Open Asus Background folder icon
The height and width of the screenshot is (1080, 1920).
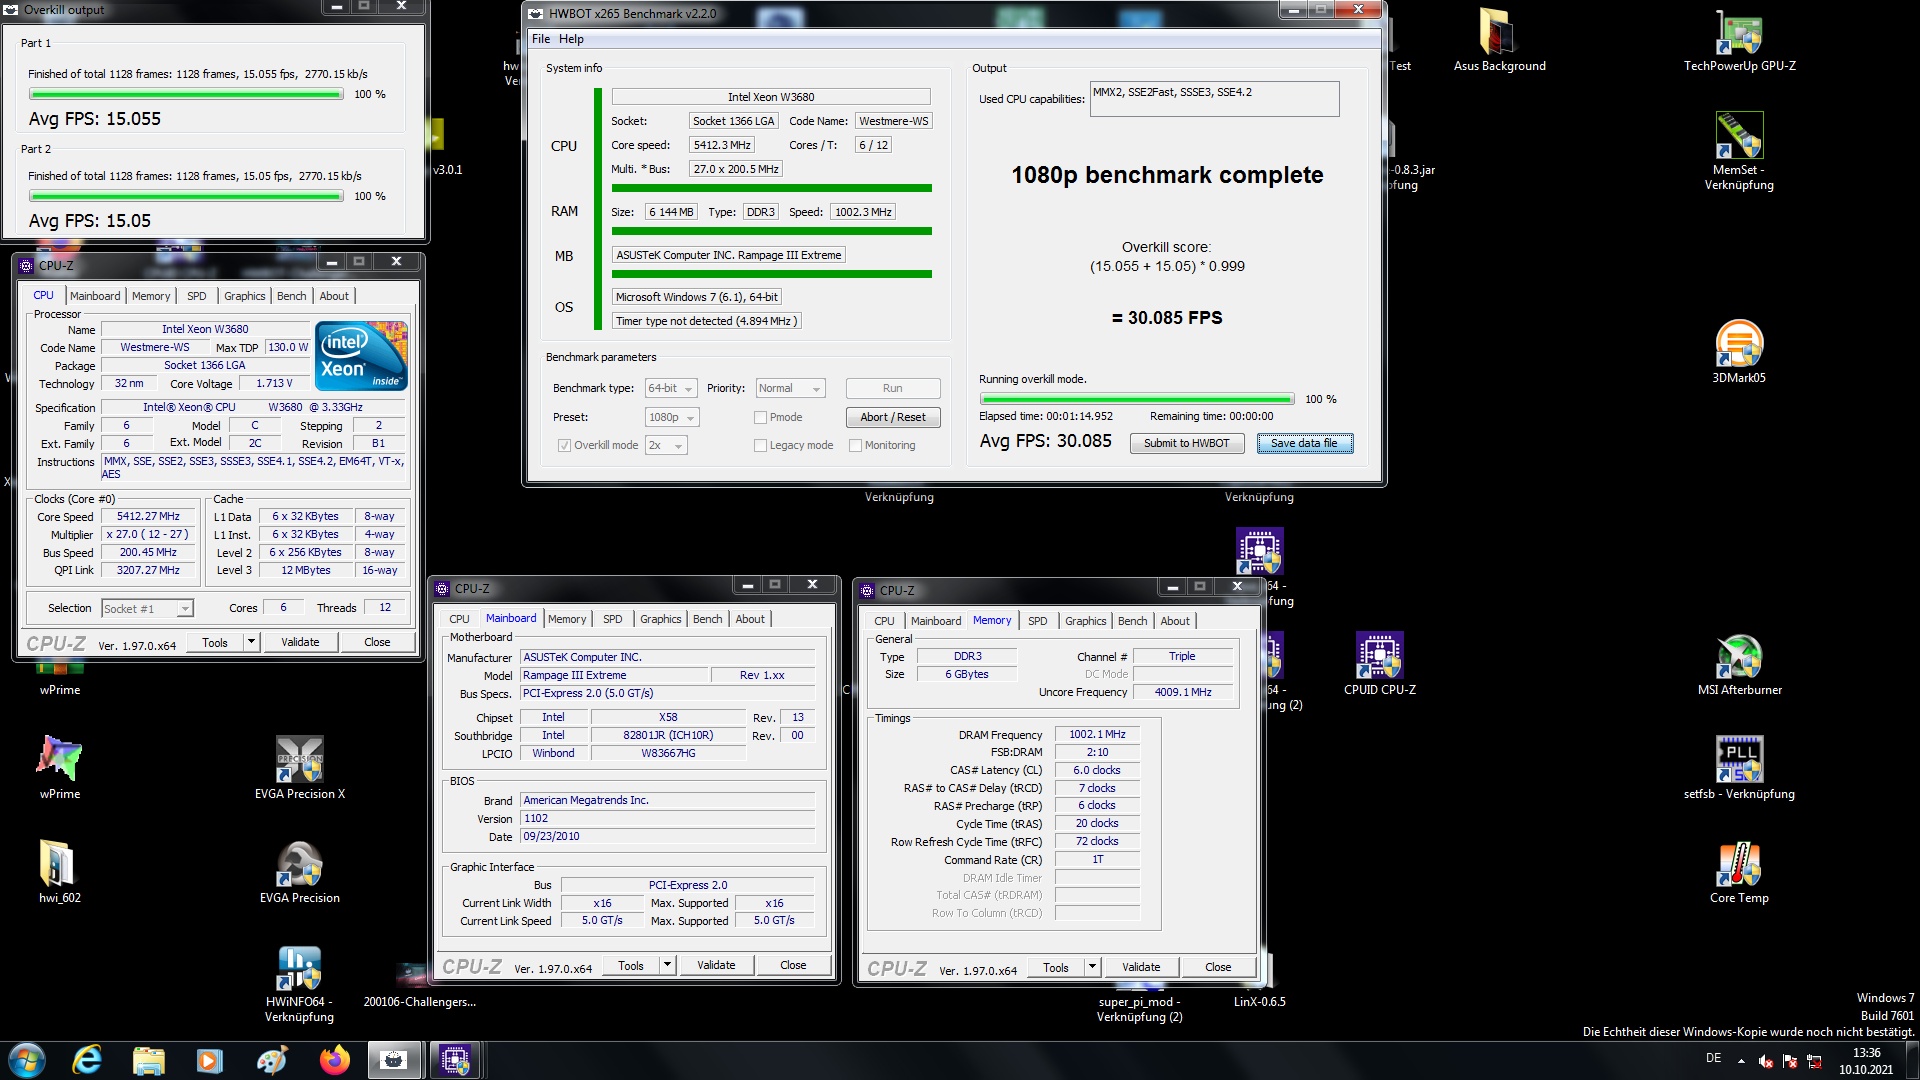pyautogui.click(x=1498, y=40)
